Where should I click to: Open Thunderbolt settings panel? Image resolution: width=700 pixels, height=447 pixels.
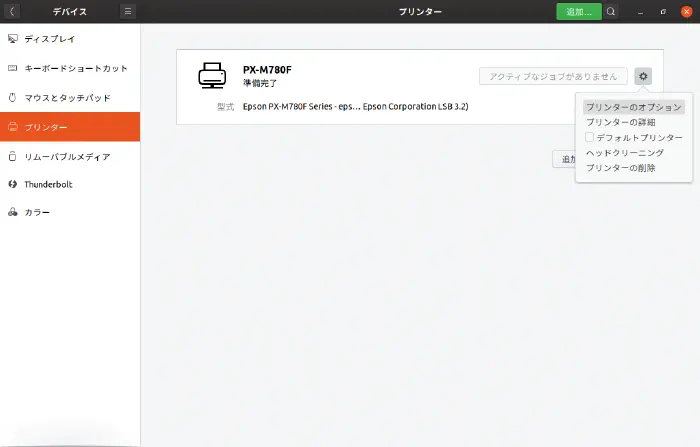click(70, 185)
